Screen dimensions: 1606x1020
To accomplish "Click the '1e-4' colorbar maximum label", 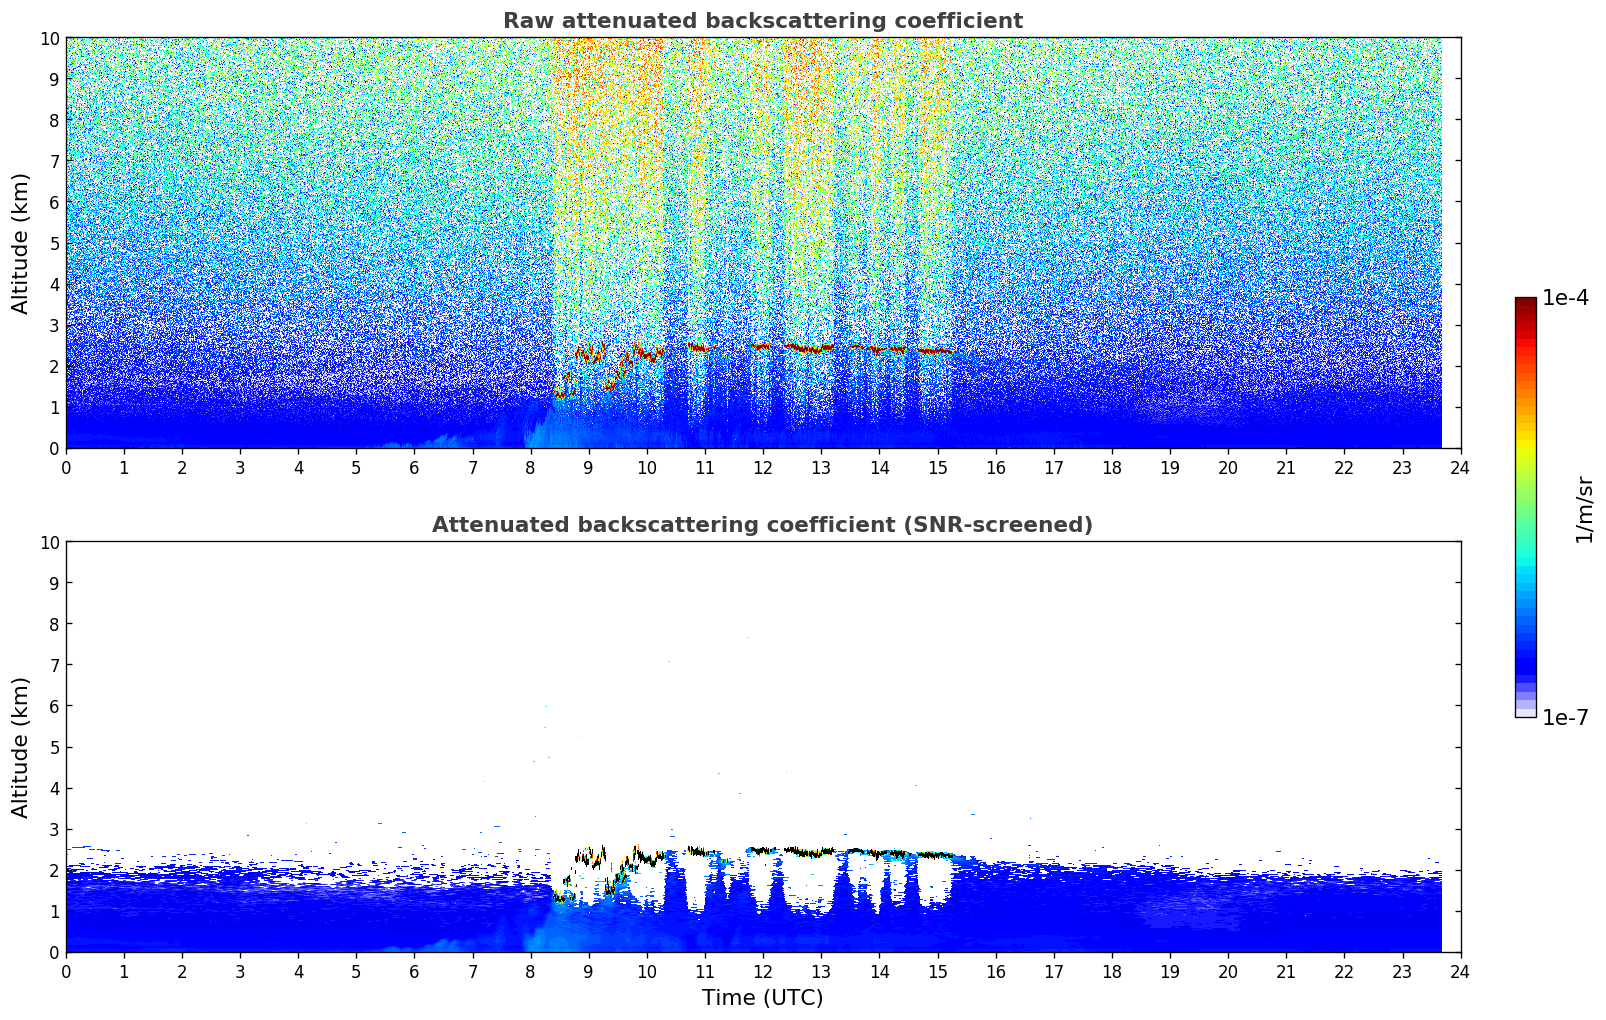I will pos(1565,298).
